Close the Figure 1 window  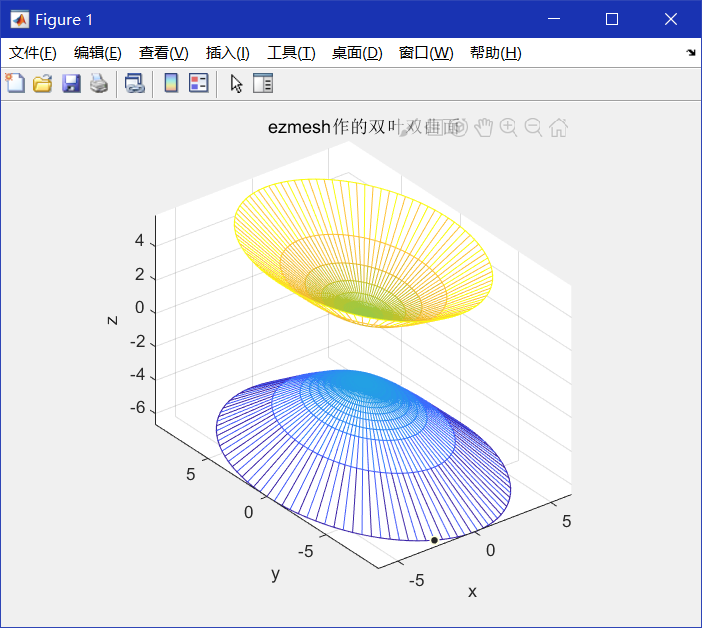point(671,19)
